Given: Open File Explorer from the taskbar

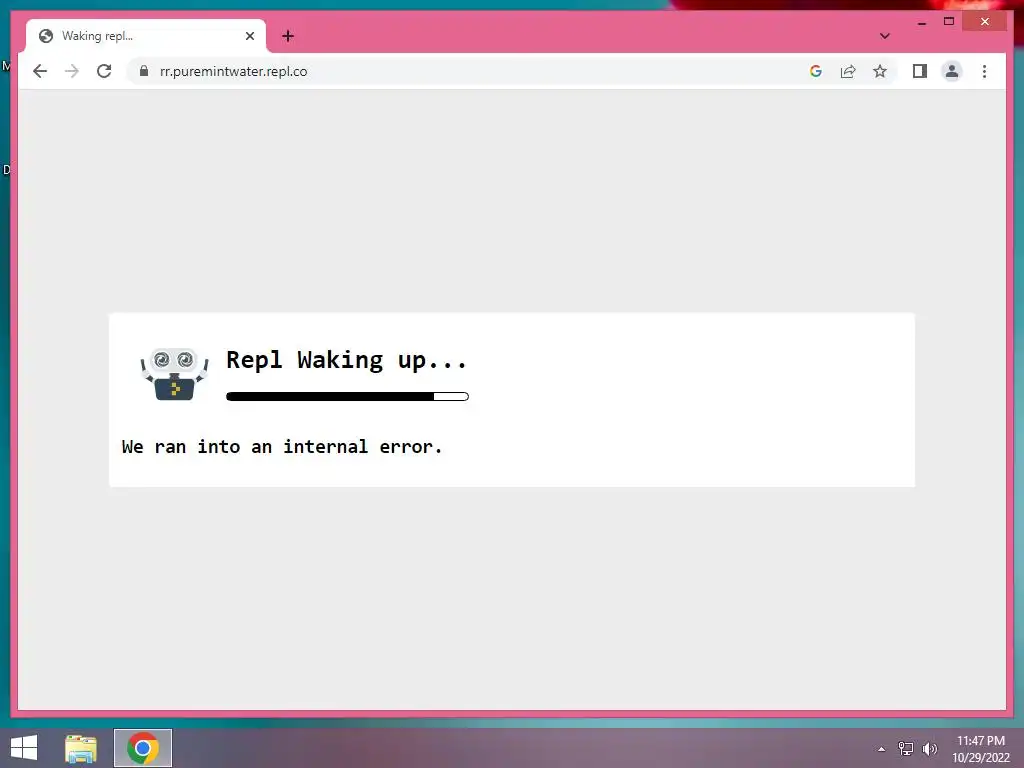Looking at the screenshot, I should pyautogui.click(x=81, y=748).
